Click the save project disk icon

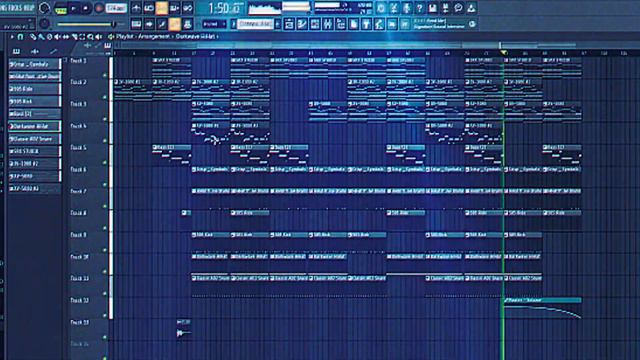click(x=432, y=8)
